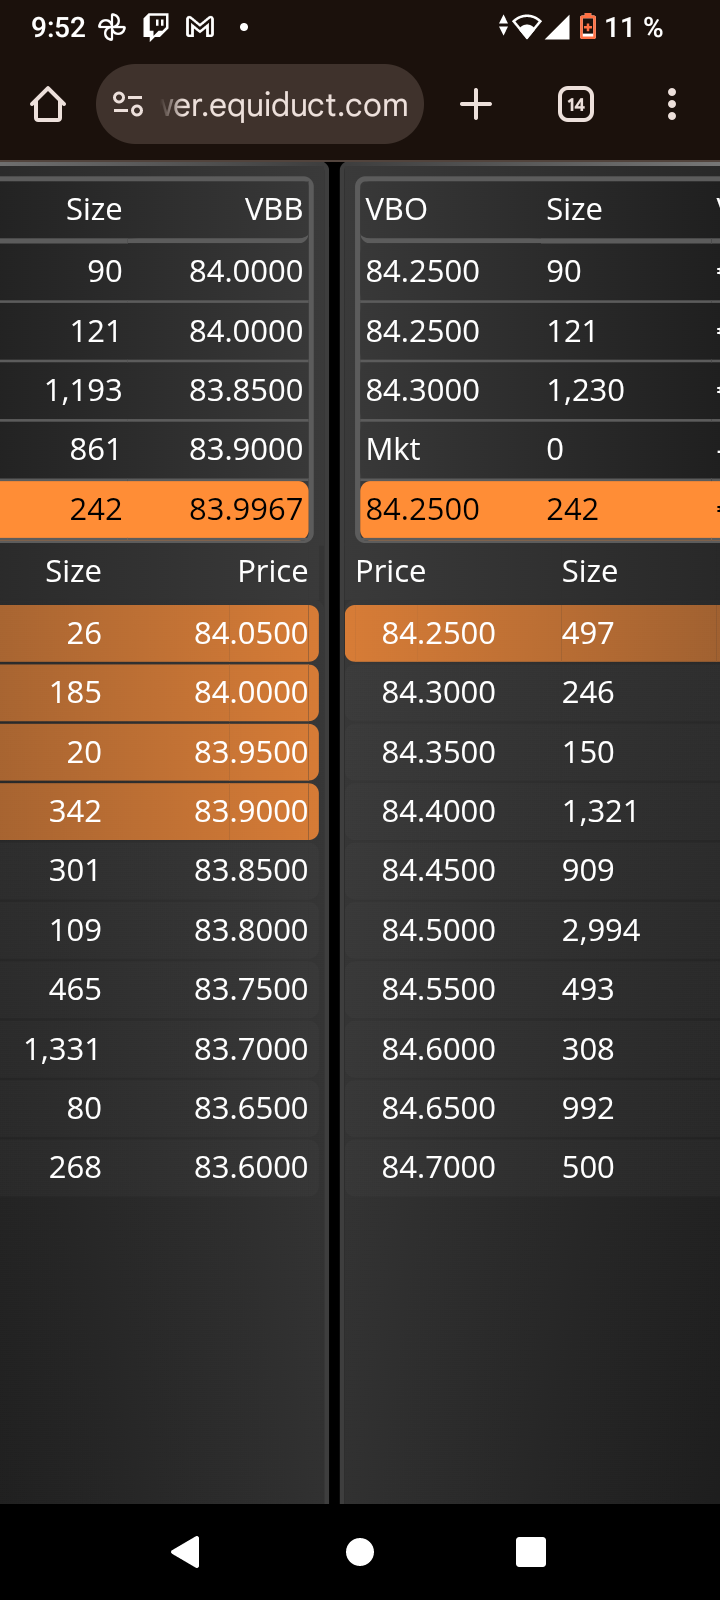The height and width of the screenshot is (1600, 720).
Task: Select the VBO column header
Action: coord(397,209)
